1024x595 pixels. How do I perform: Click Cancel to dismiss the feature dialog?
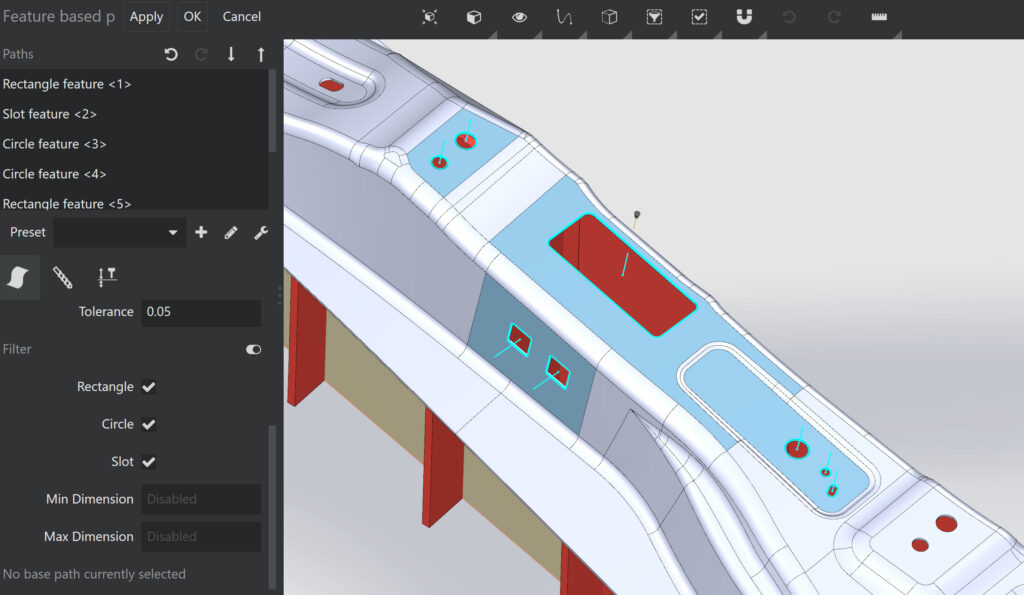(x=241, y=16)
